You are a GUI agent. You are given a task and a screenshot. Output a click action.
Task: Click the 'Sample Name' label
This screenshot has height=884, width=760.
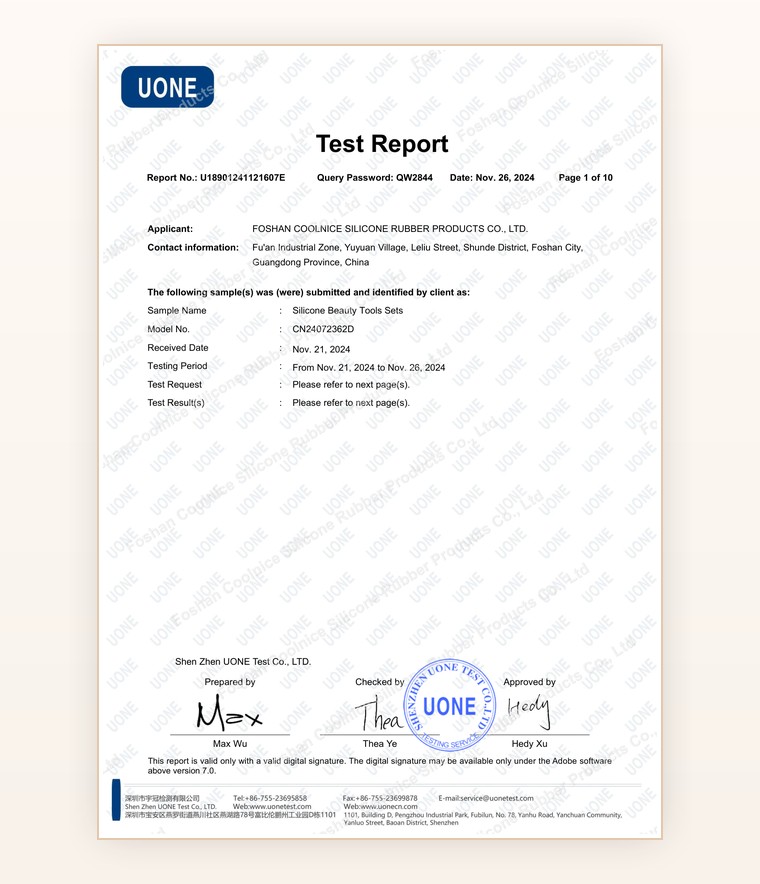click(x=177, y=311)
